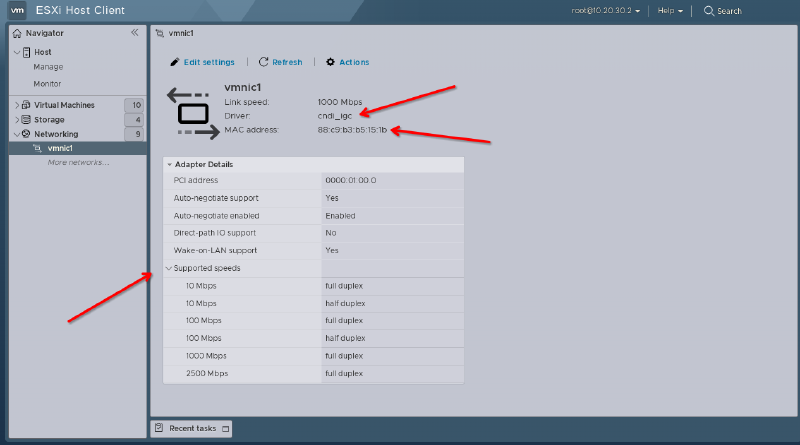This screenshot has height=445, width=800.
Task: Click the Refresh circular arrow icon
Action: 263,62
